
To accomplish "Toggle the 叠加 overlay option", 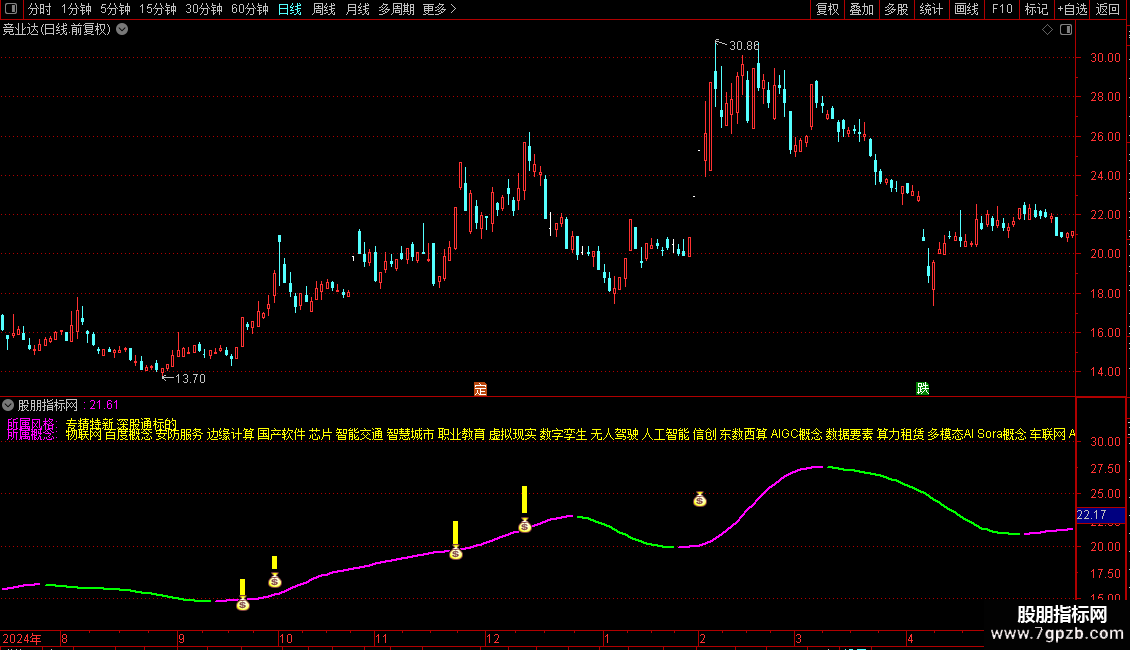I will [x=861, y=9].
